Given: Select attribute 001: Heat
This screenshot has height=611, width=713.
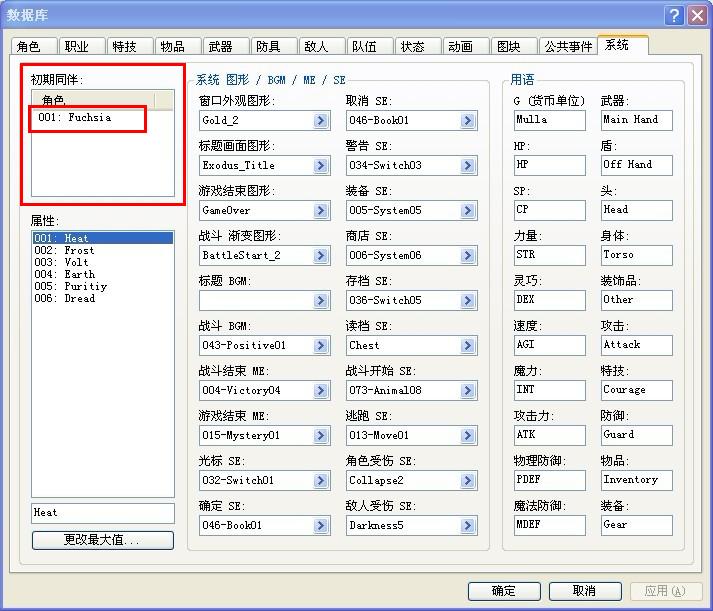Looking at the screenshot, I should coord(103,238).
